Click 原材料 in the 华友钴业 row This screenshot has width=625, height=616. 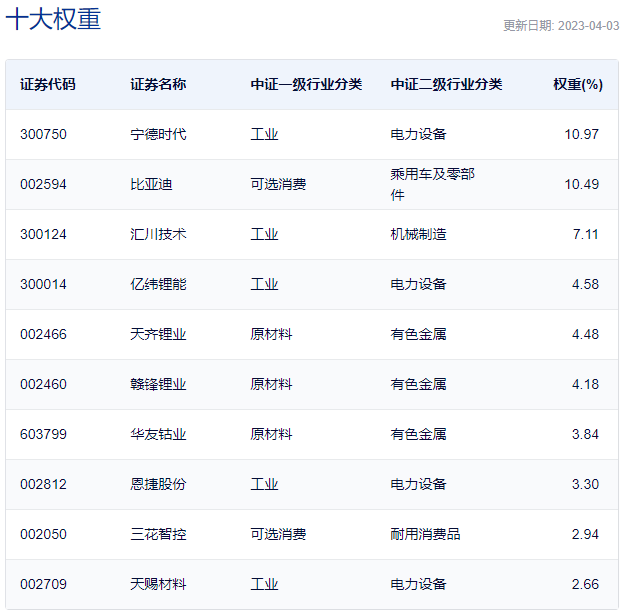[271, 435]
